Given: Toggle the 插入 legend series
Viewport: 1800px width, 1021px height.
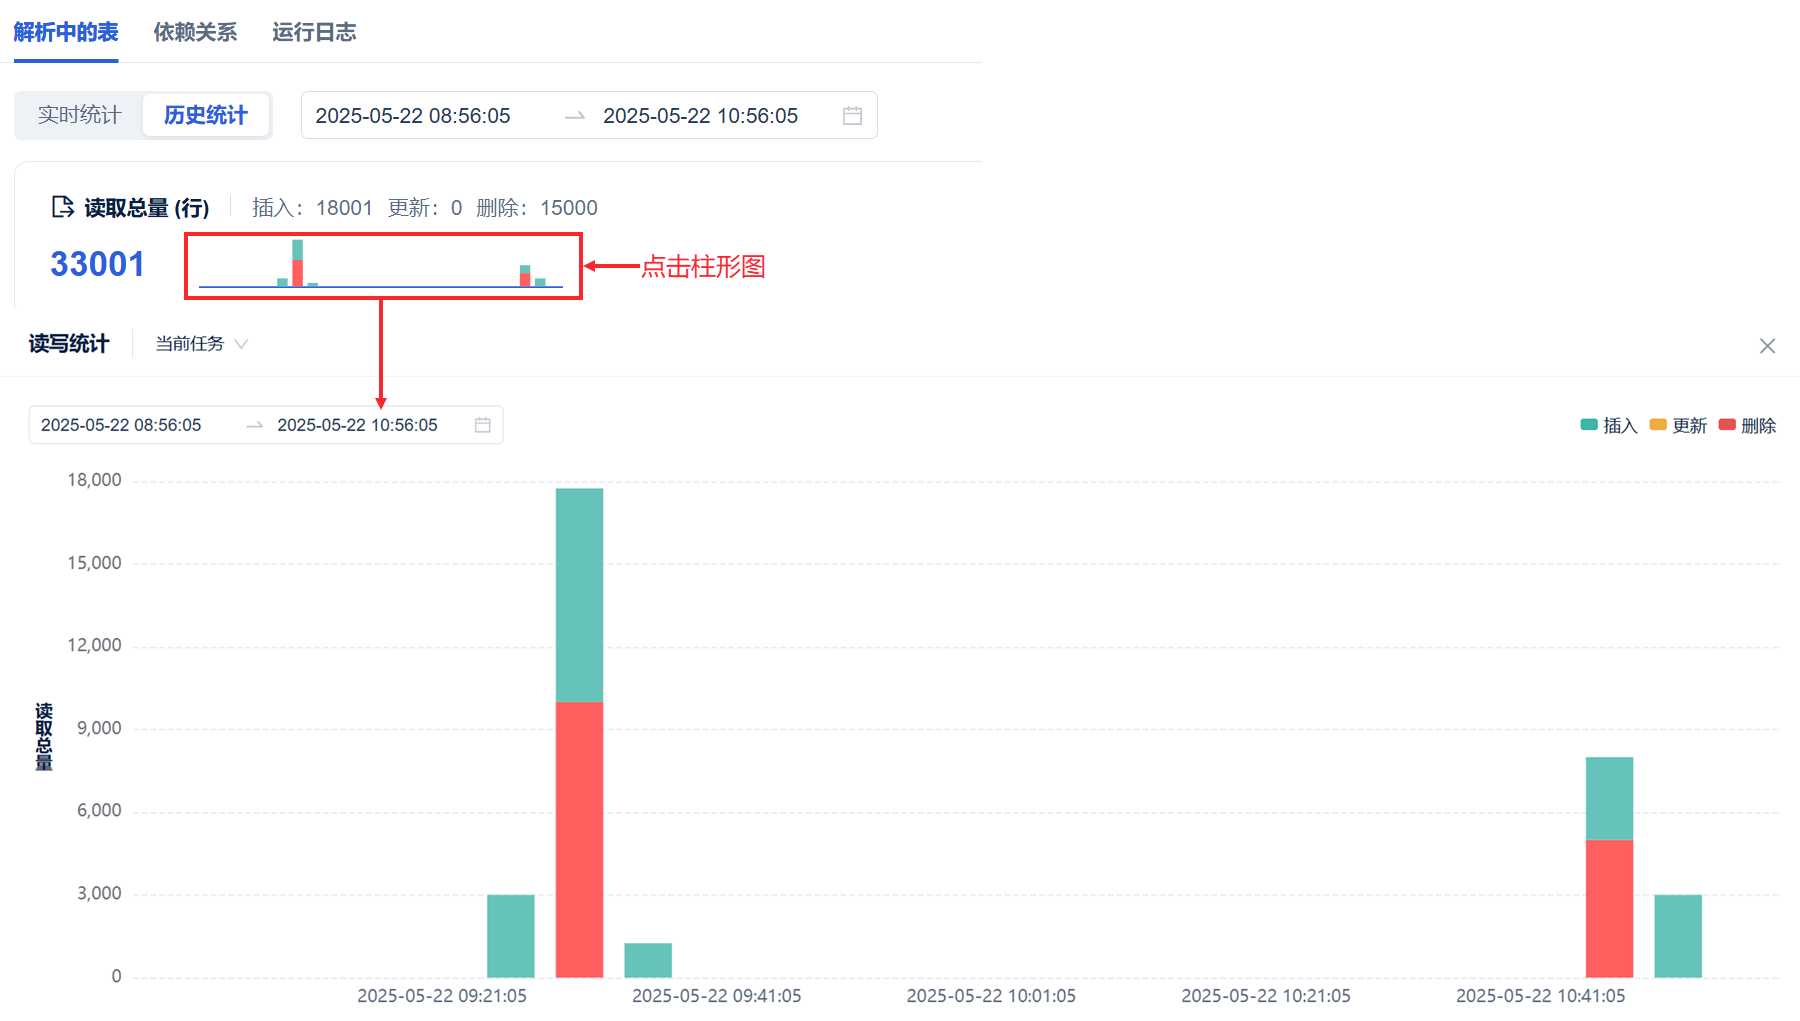Looking at the screenshot, I should [x=1608, y=426].
